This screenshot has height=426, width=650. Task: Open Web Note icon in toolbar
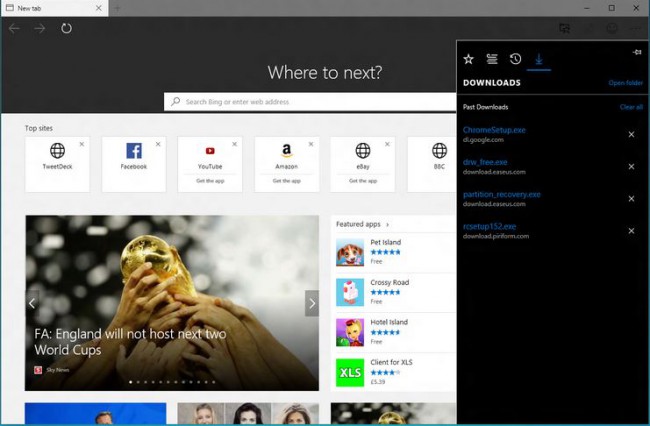pyautogui.click(x=564, y=28)
